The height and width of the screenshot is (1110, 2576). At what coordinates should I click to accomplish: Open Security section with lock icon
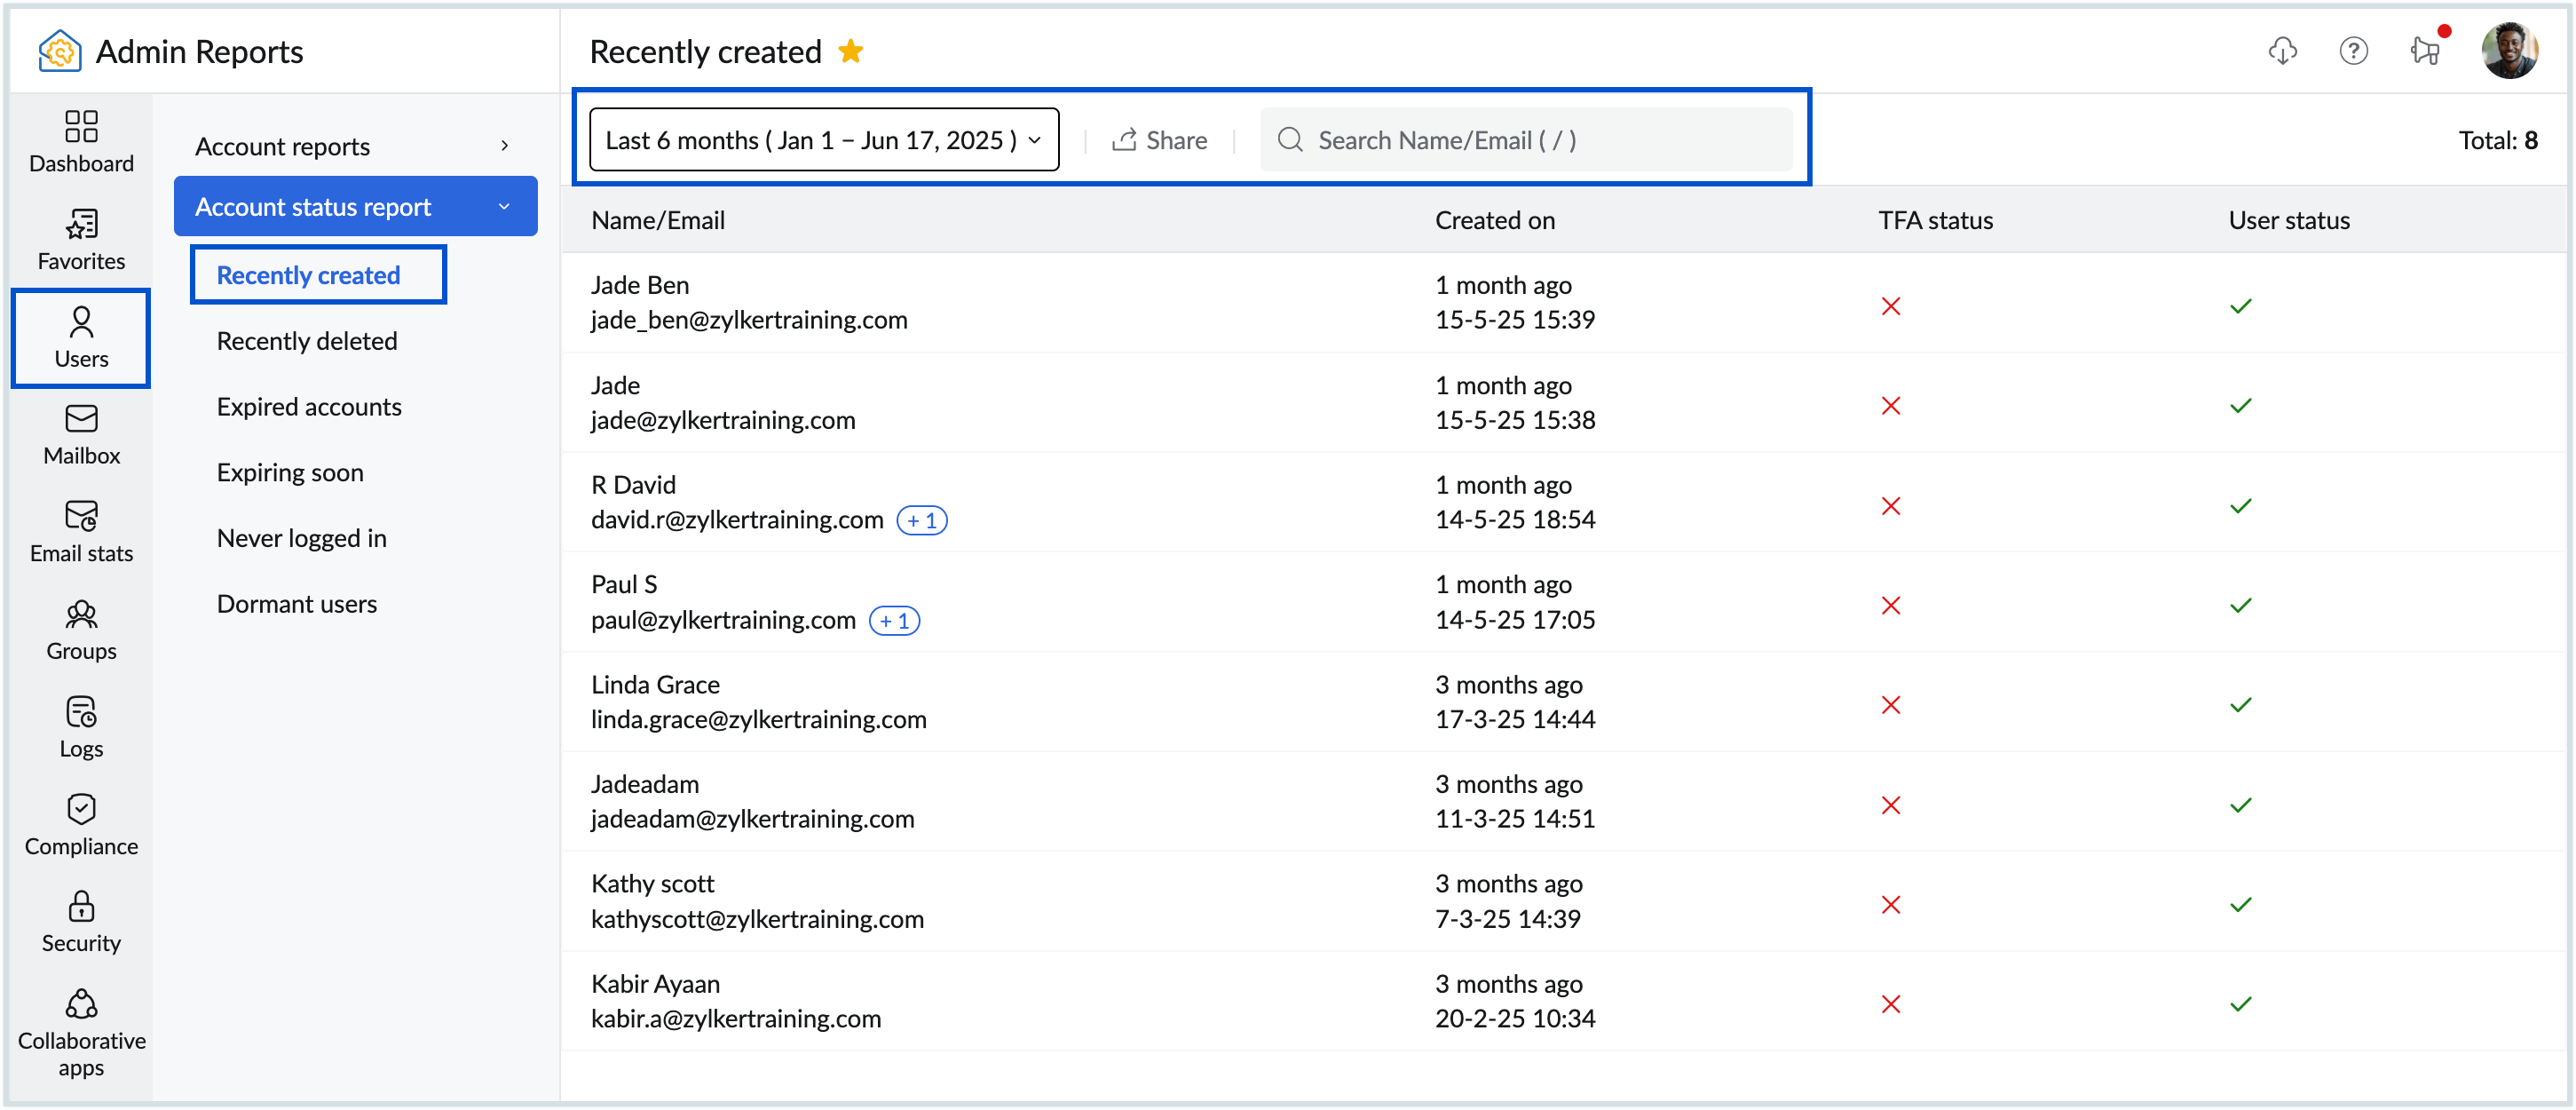coord(81,921)
